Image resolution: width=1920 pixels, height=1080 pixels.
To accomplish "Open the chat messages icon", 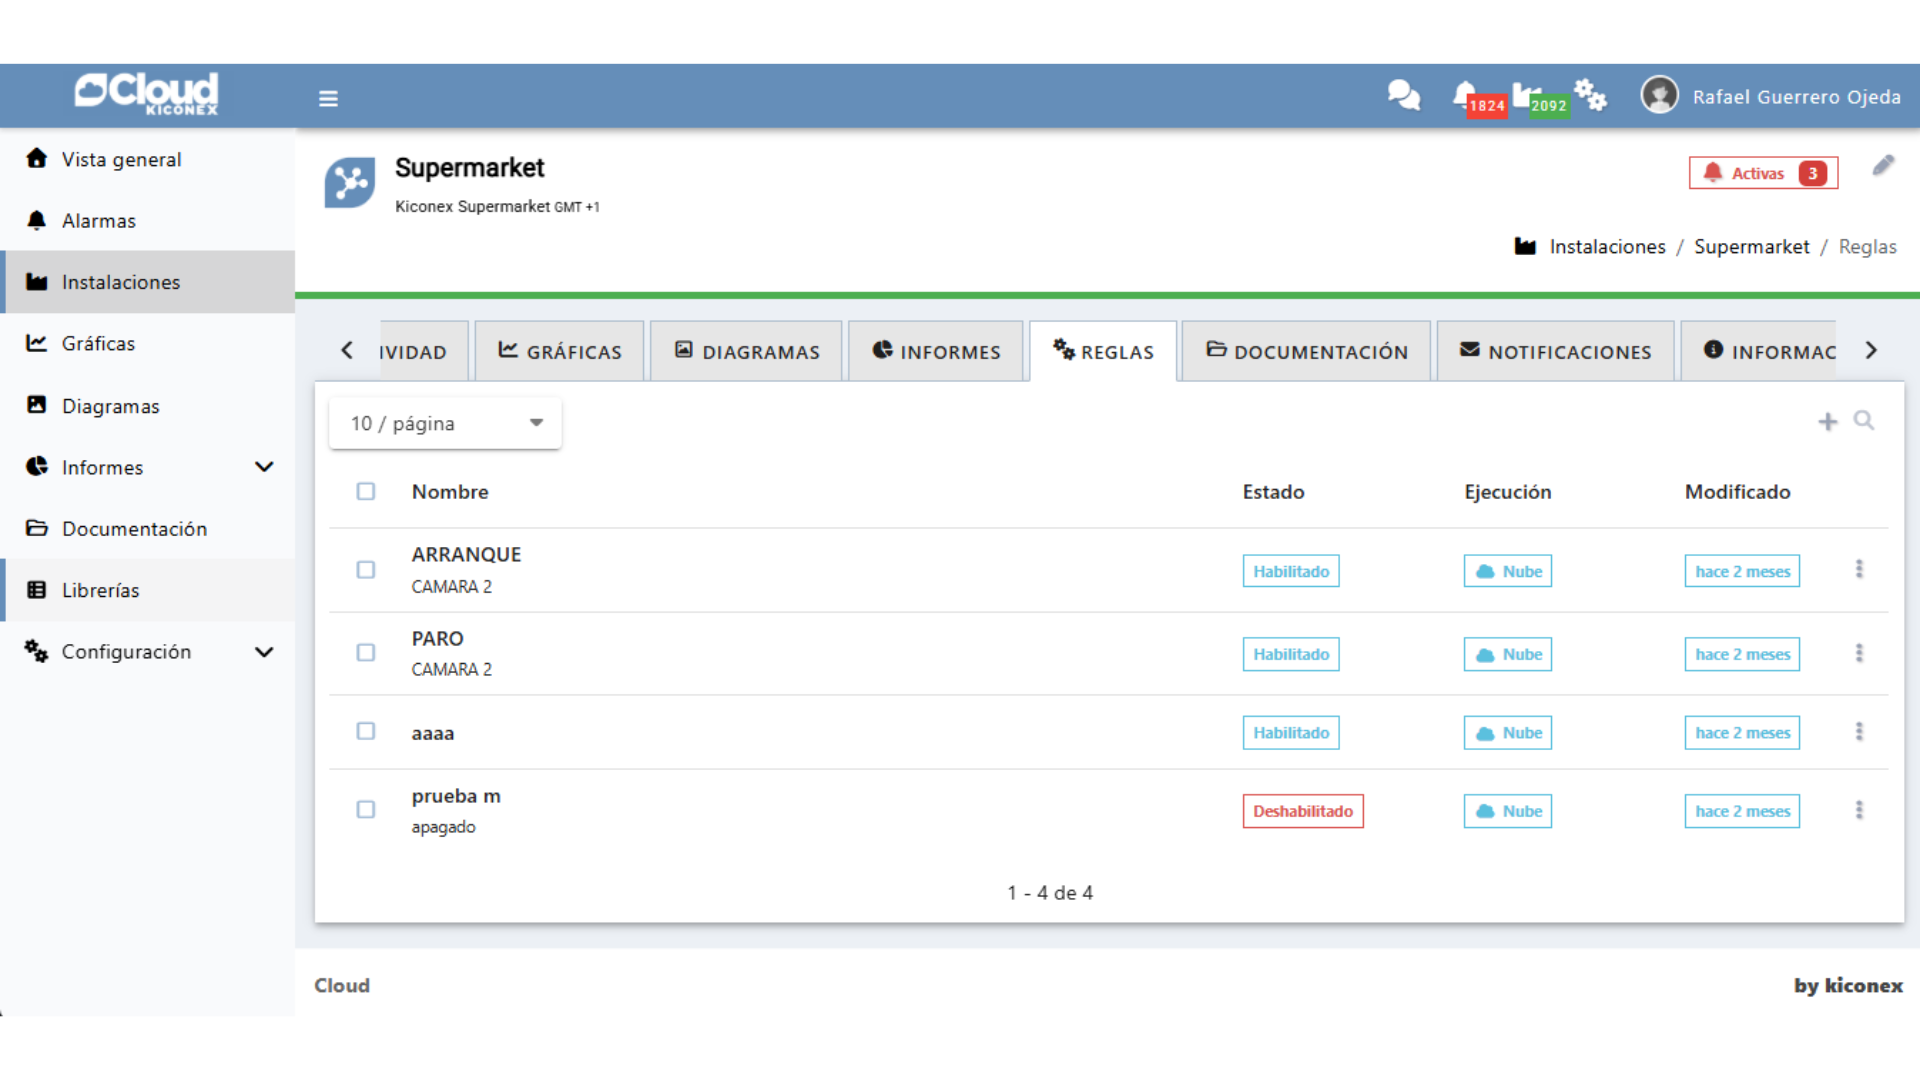I will pos(1403,96).
